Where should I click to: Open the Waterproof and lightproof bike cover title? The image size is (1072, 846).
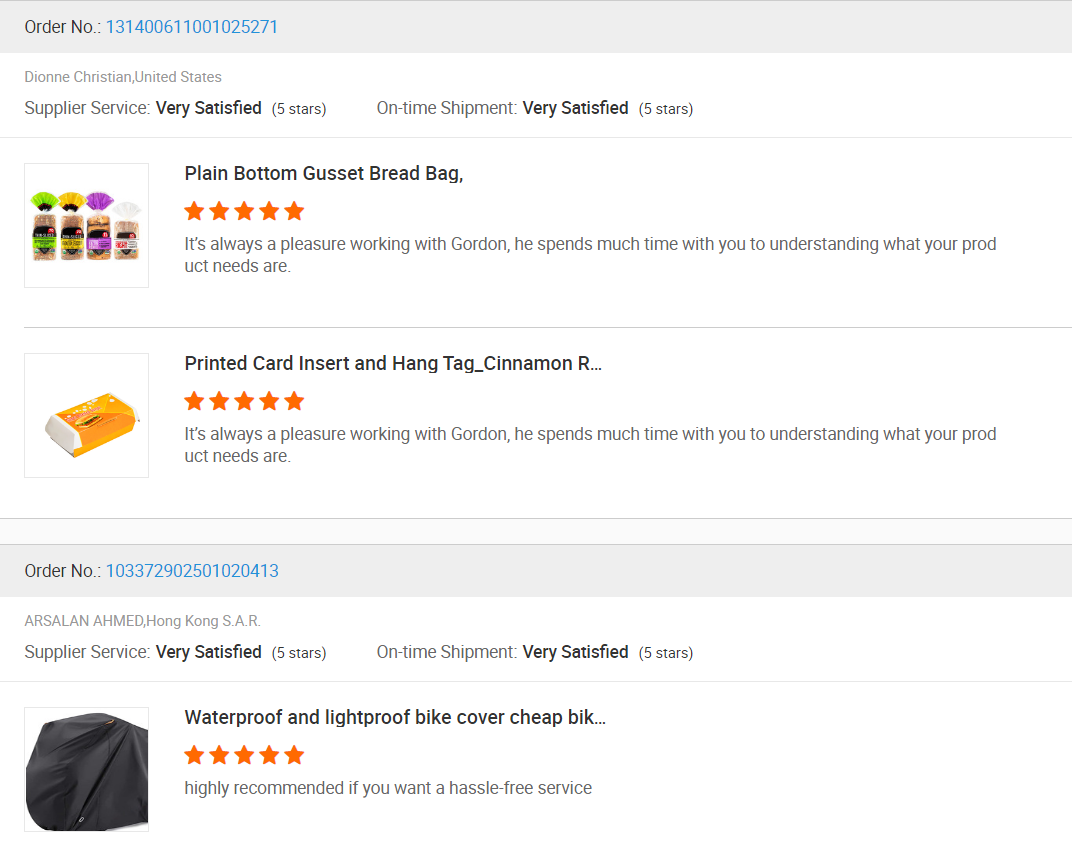(x=395, y=717)
